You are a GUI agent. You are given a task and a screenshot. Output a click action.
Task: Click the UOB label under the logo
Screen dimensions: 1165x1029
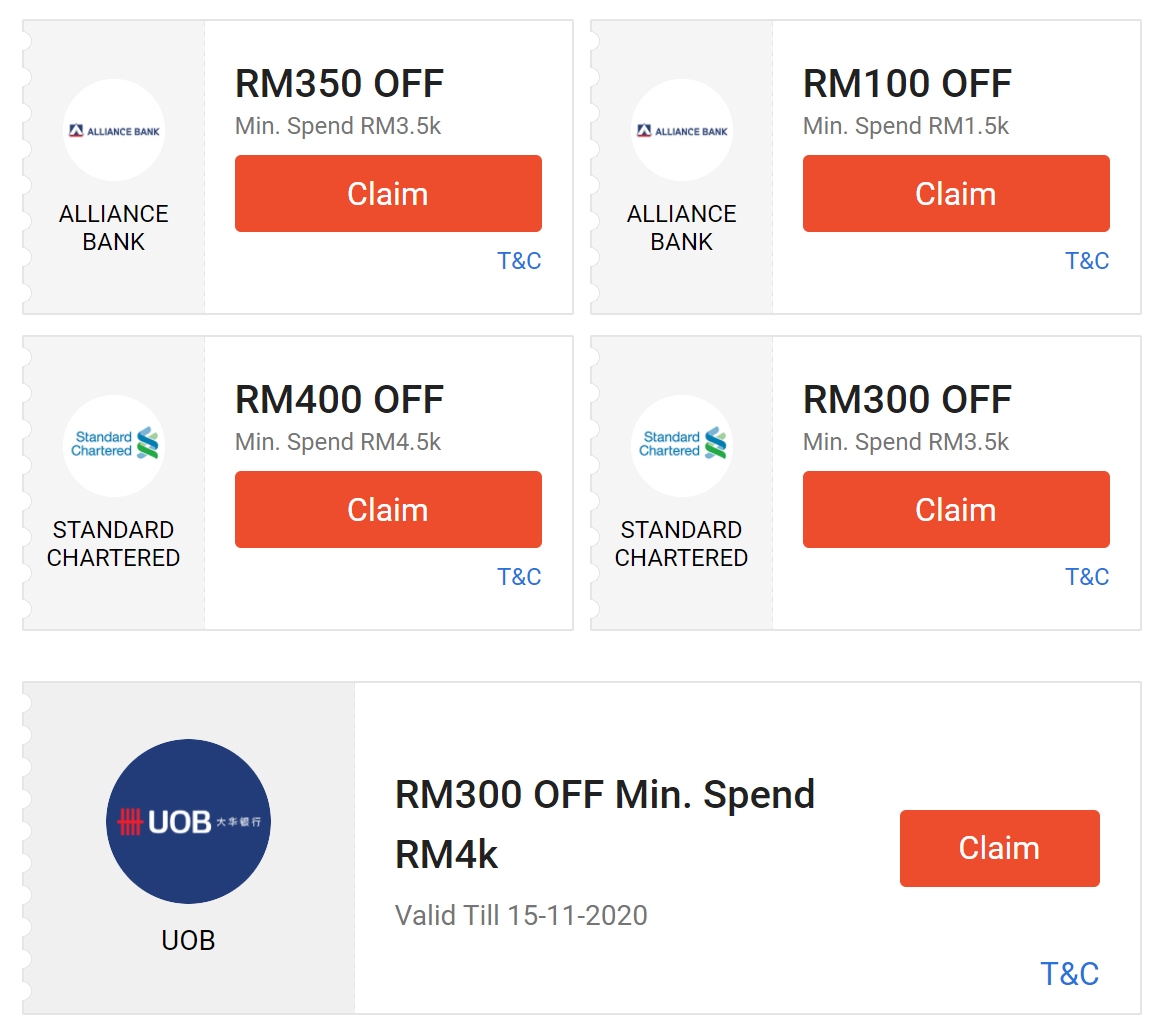click(189, 940)
